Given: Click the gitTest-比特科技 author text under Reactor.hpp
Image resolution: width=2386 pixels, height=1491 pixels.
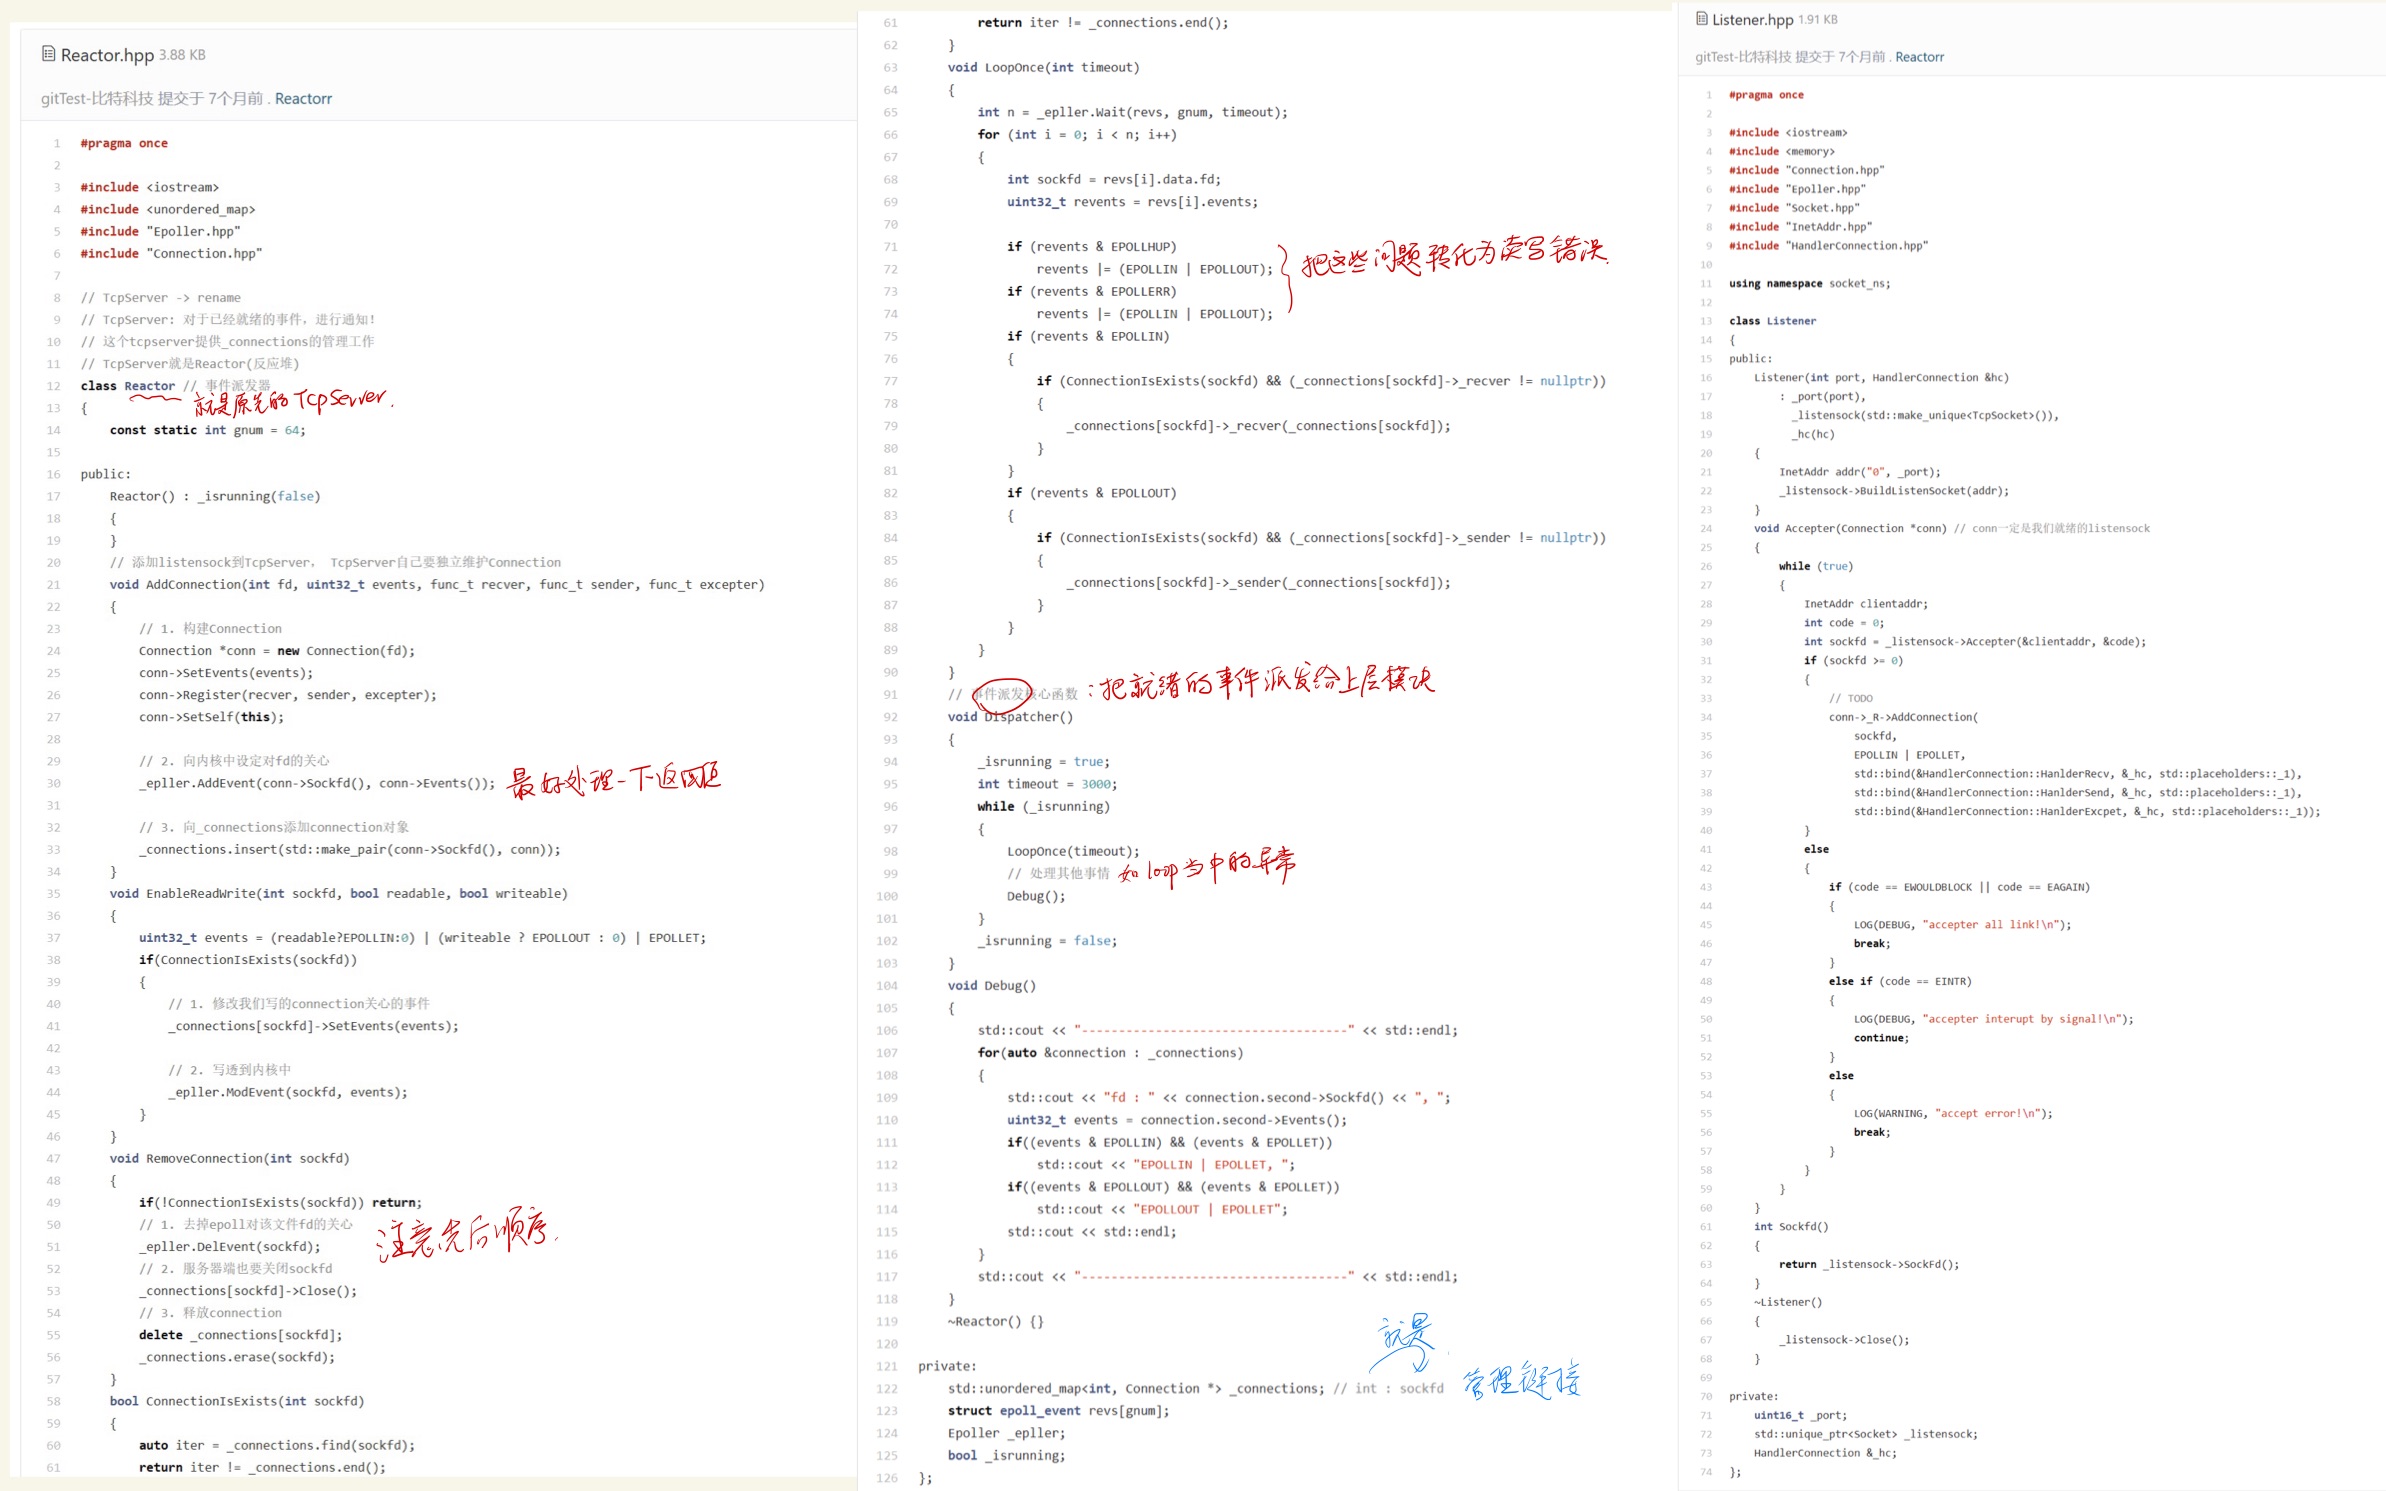Looking at the screenshot, I should coord(97,98).
